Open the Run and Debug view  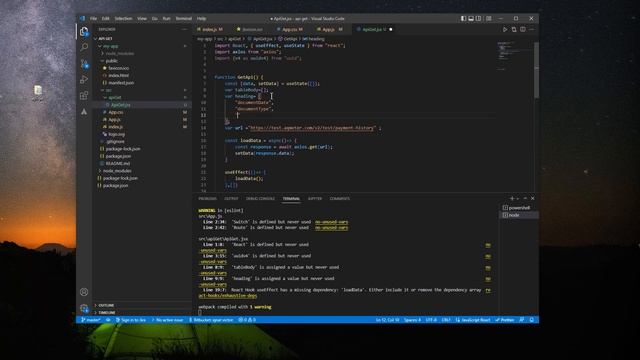coord(84,79)
